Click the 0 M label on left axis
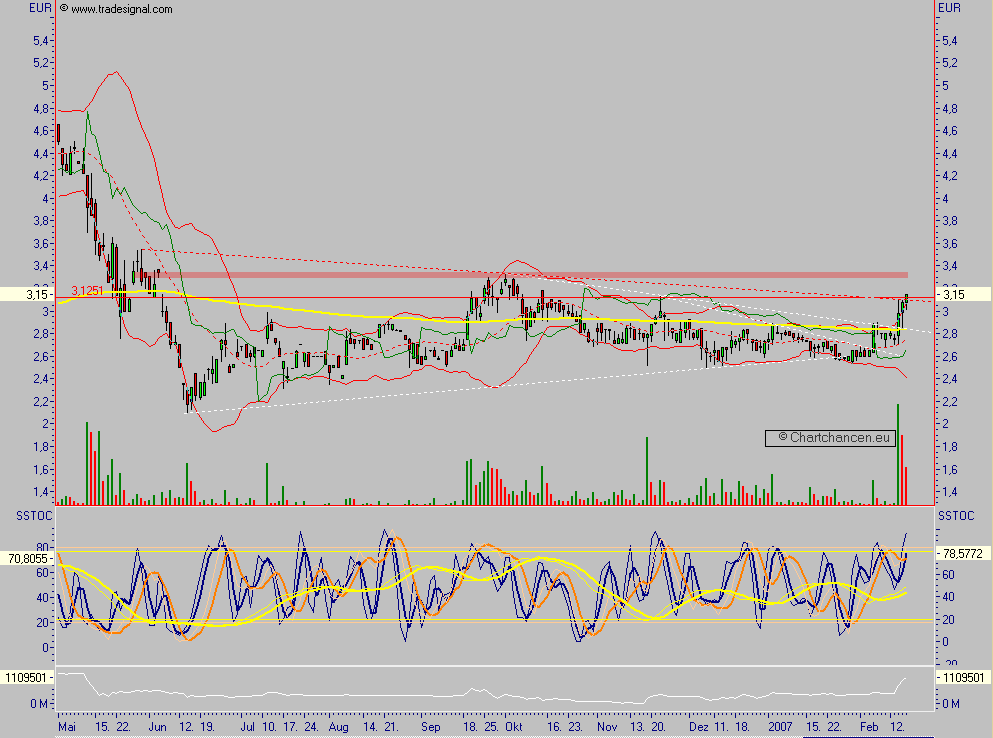 coord(39,704)
